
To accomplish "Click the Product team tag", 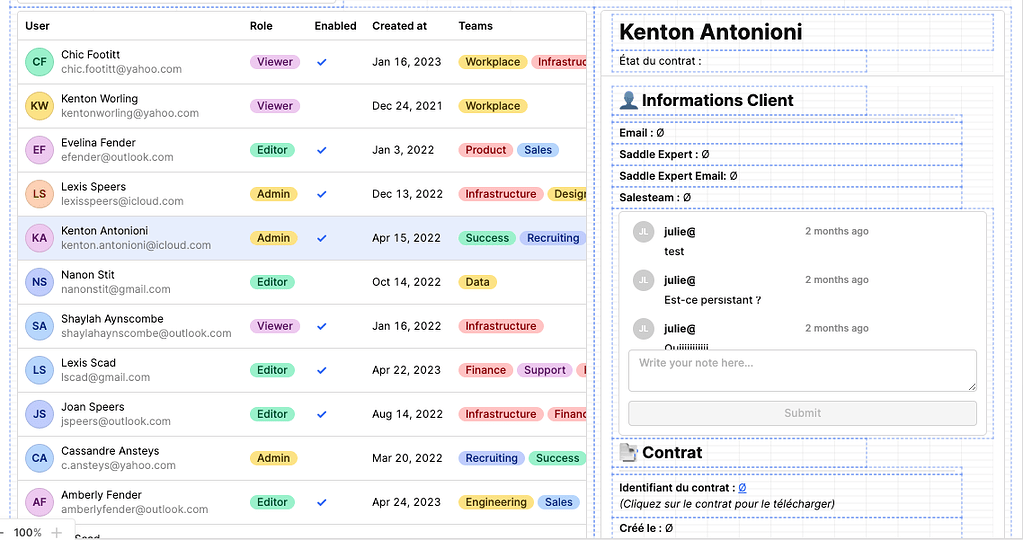I will coord(485,150).
